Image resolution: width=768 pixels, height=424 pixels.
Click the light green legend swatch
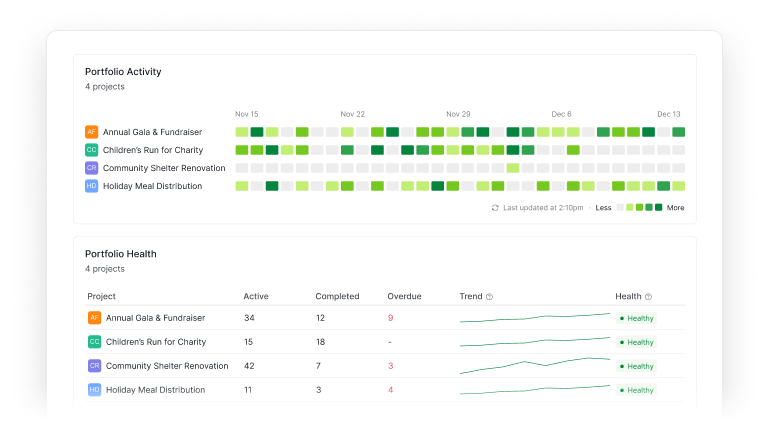pyautogui.click(x=630, y=208)
